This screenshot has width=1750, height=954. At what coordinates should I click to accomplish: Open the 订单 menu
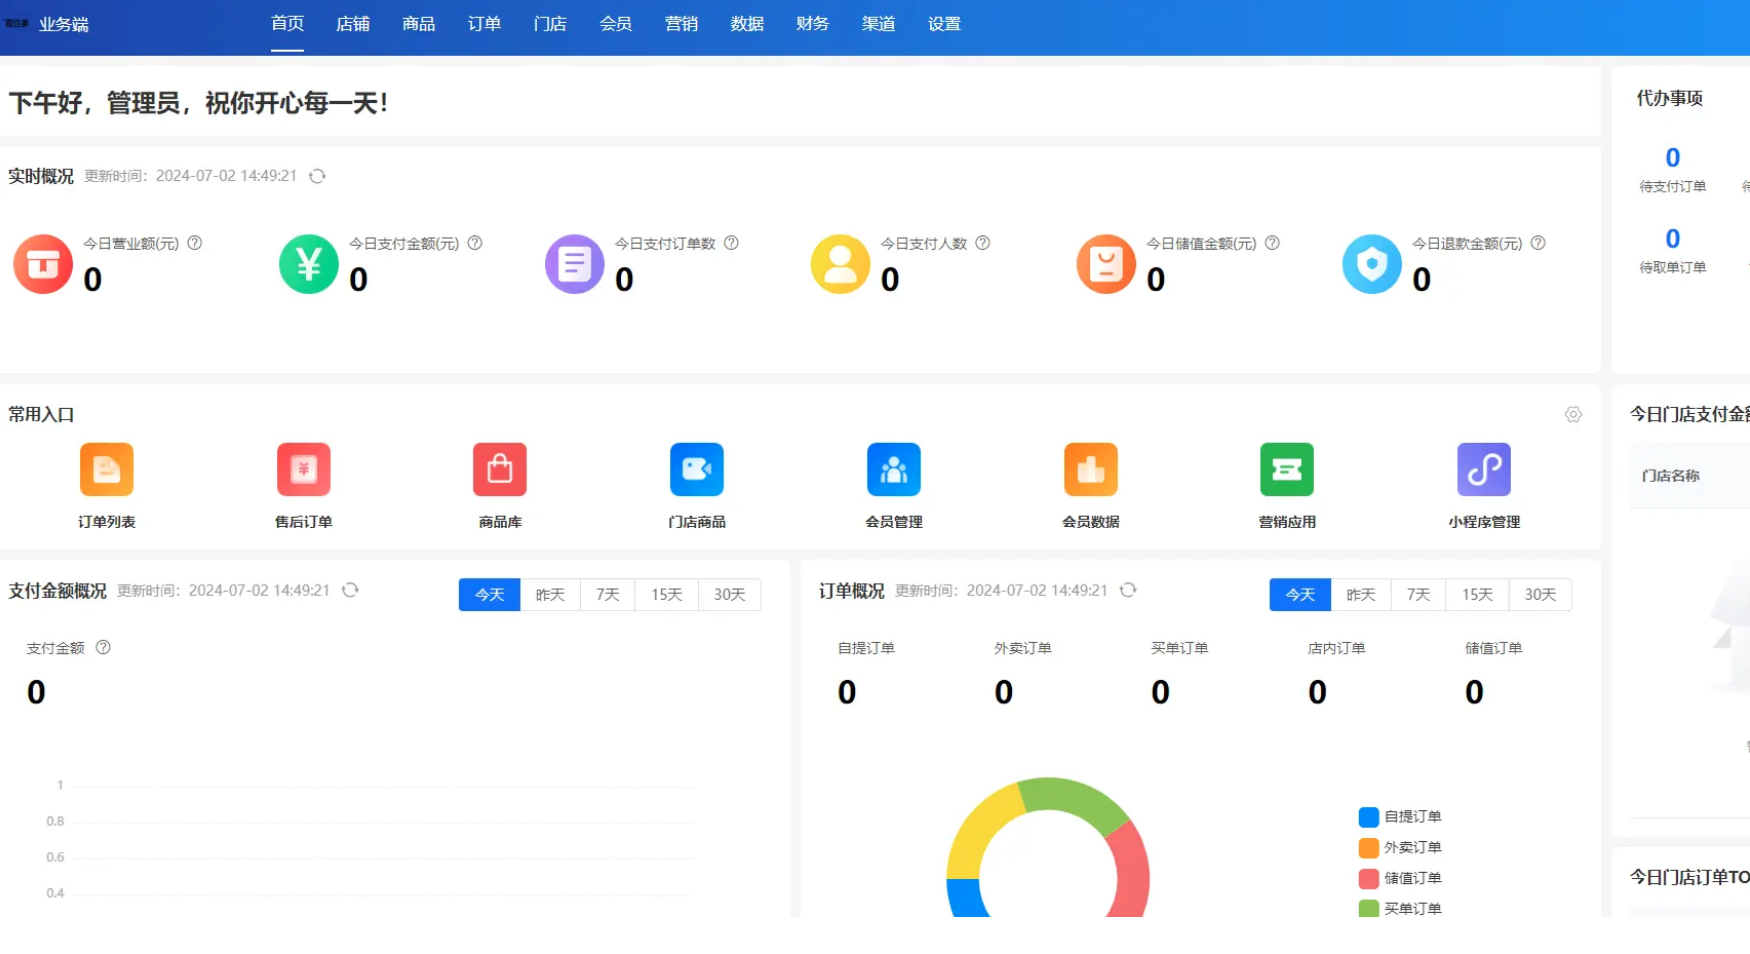484,24
